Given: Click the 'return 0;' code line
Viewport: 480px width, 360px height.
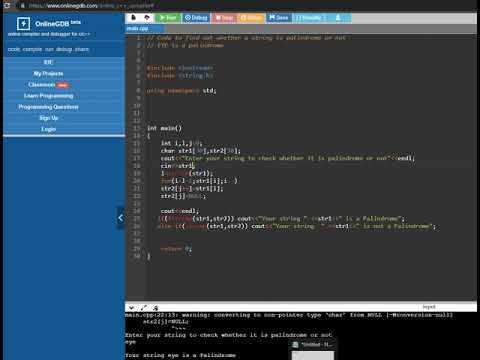Looking at the screenshot, I should click(176, 249).
